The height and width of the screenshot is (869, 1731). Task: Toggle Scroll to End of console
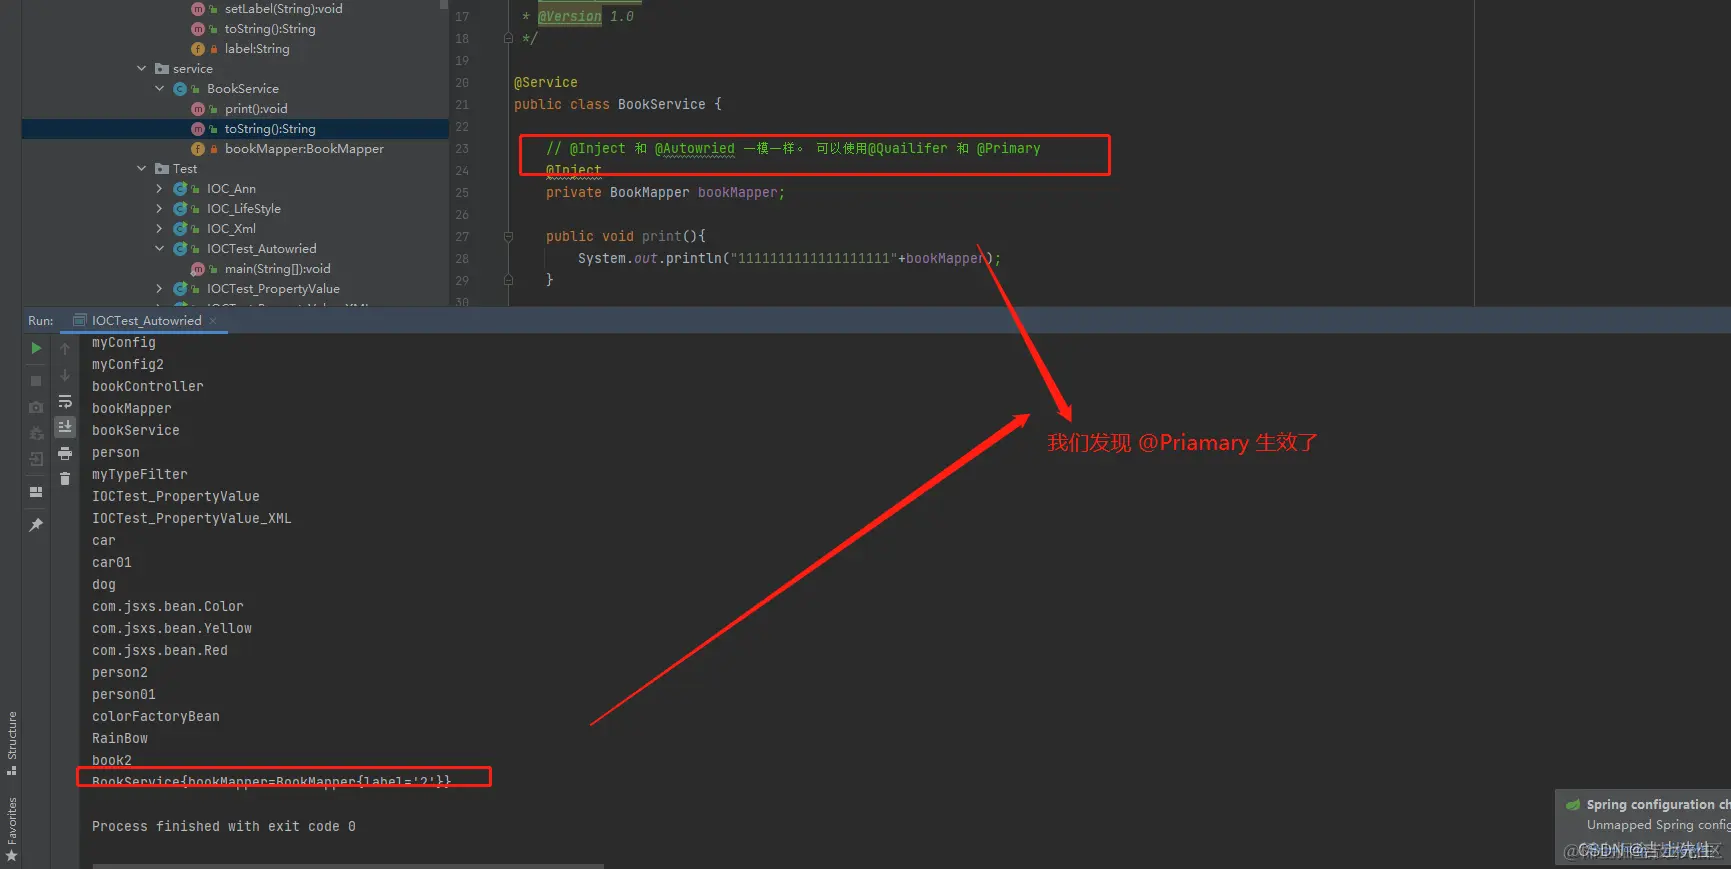(x=65, y=427)
